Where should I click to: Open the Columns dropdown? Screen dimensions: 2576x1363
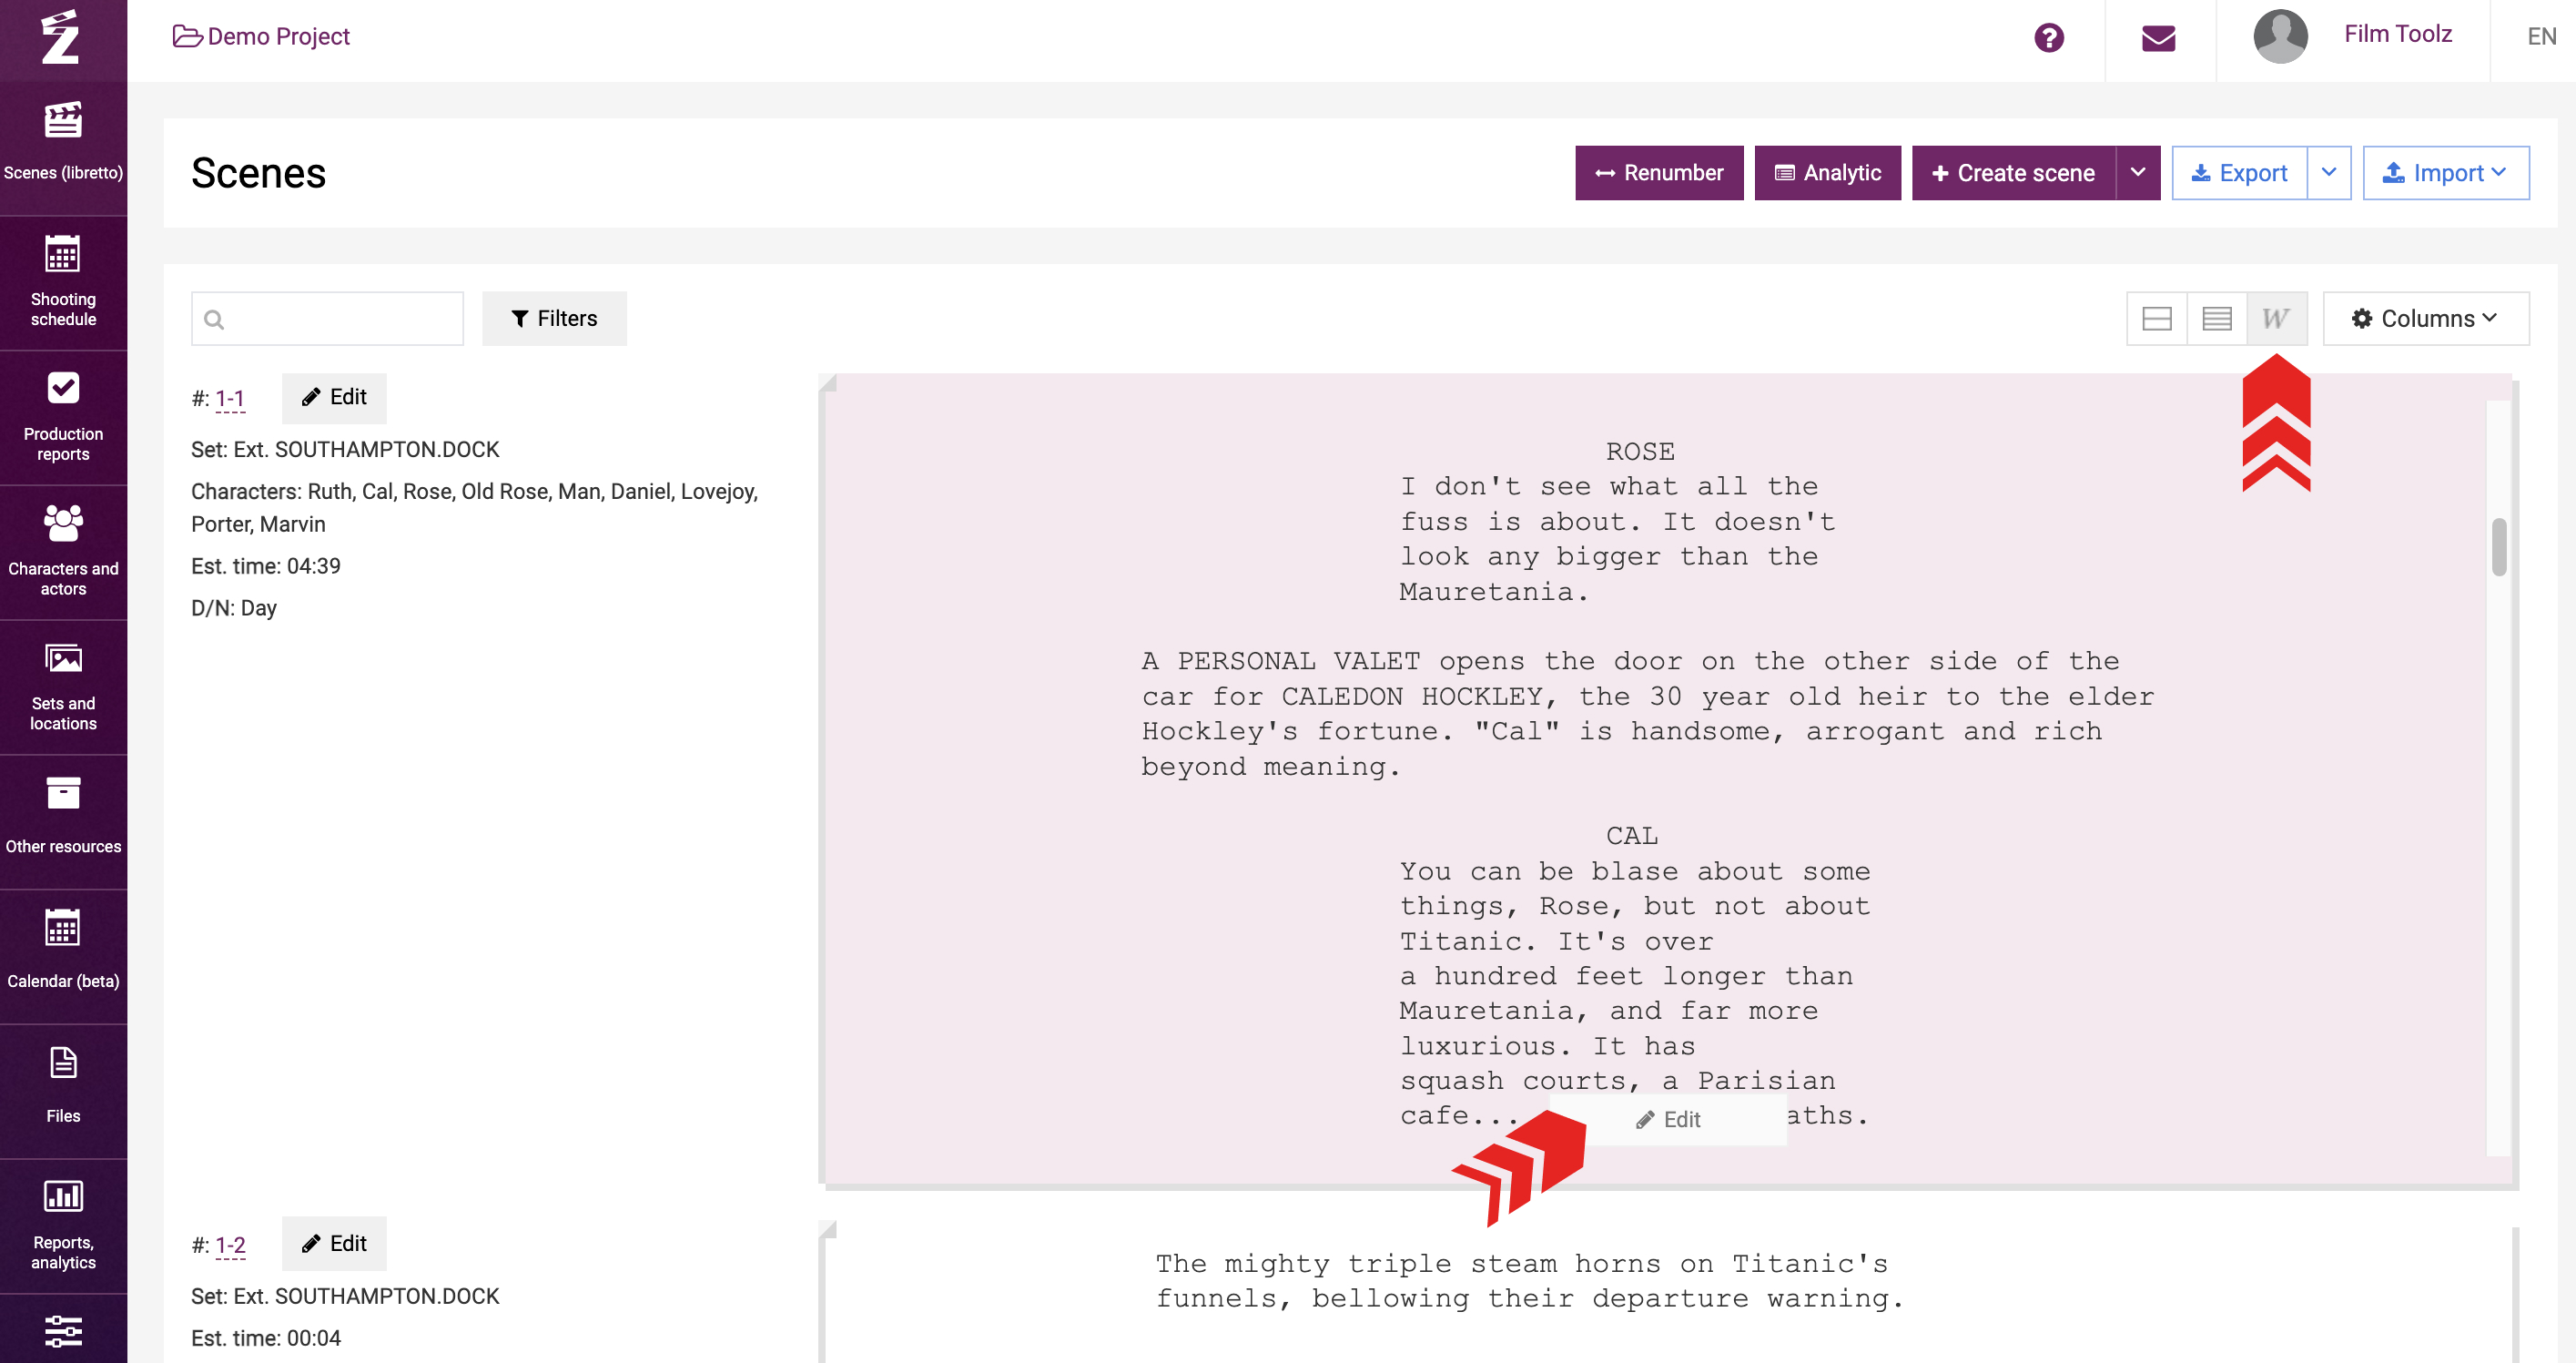pyautogui.click(x=2425, y=319)
